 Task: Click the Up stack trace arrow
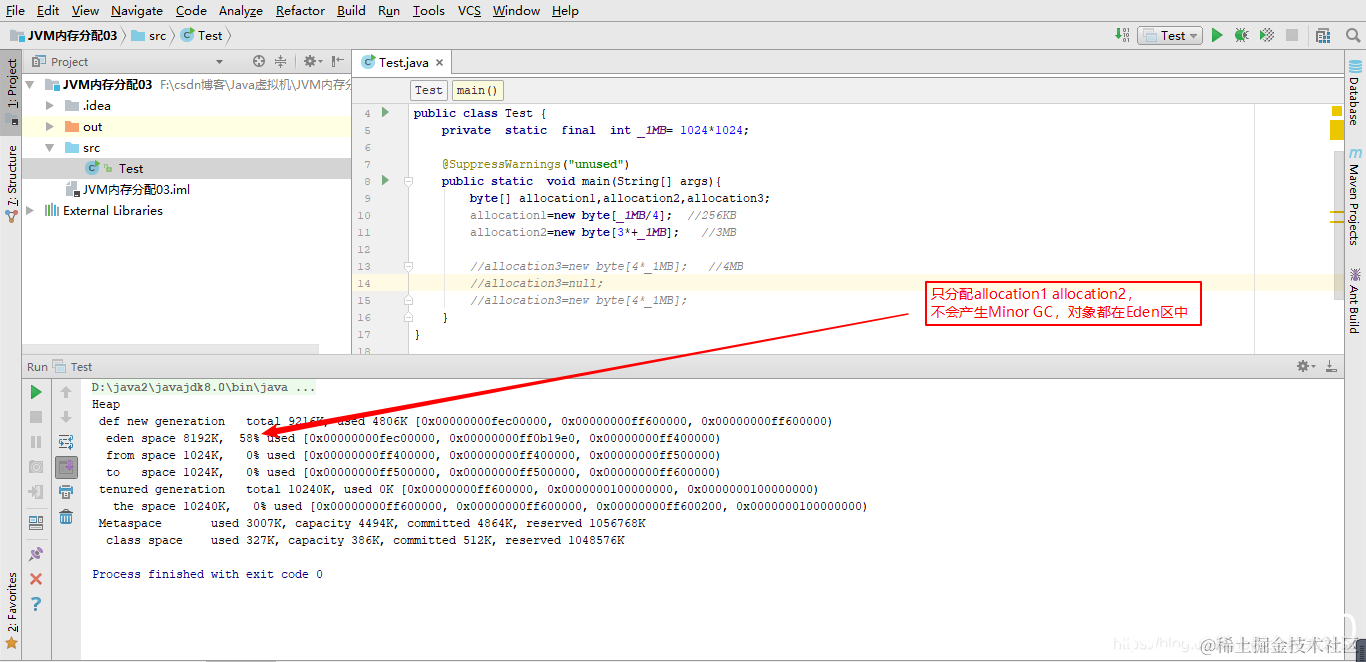(x=66, y=392)
